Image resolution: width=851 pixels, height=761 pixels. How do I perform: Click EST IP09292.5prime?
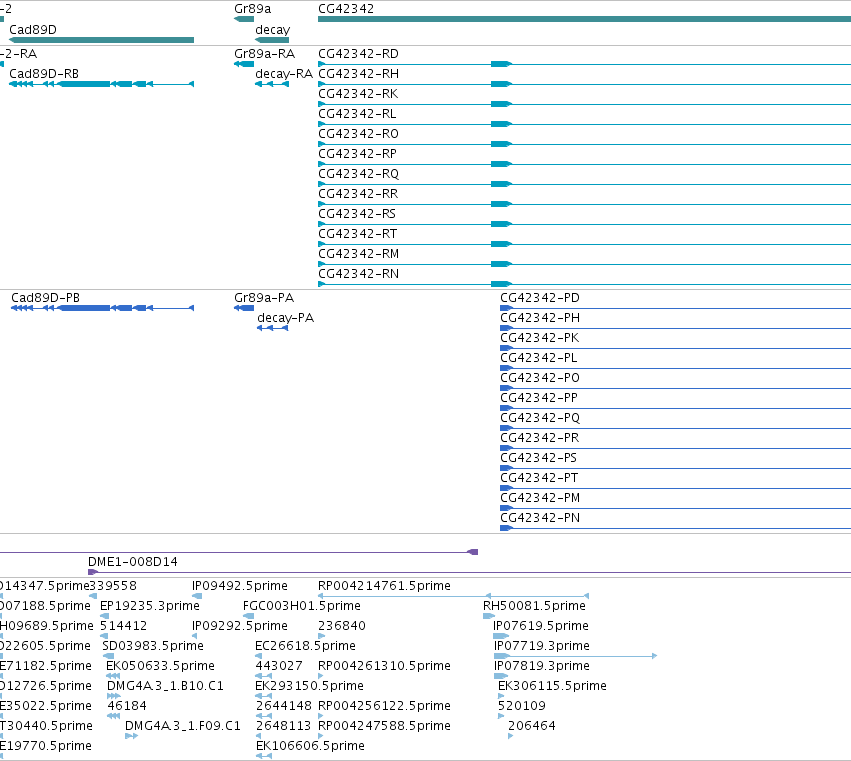click(239, 626)
